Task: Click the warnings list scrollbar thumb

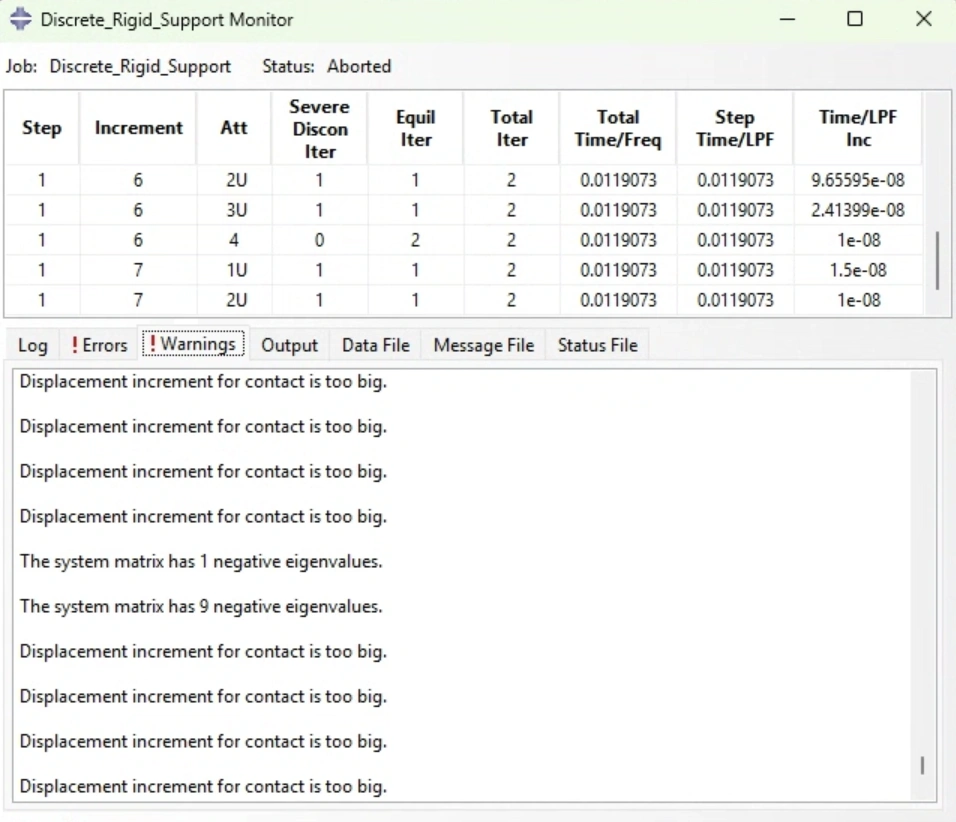Action: pos(922,765)
